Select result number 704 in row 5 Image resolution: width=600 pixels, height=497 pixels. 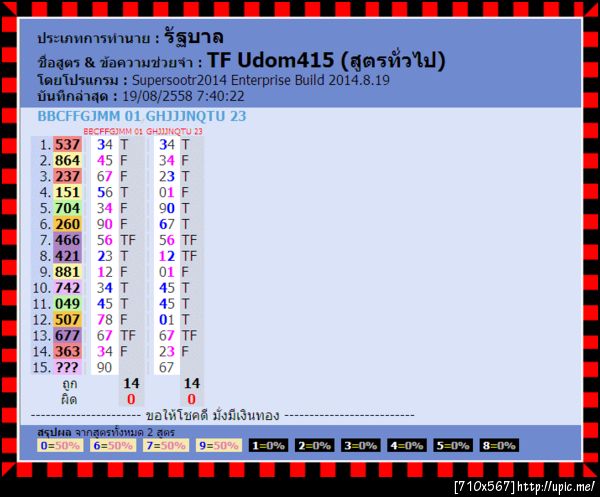[67, 208]
